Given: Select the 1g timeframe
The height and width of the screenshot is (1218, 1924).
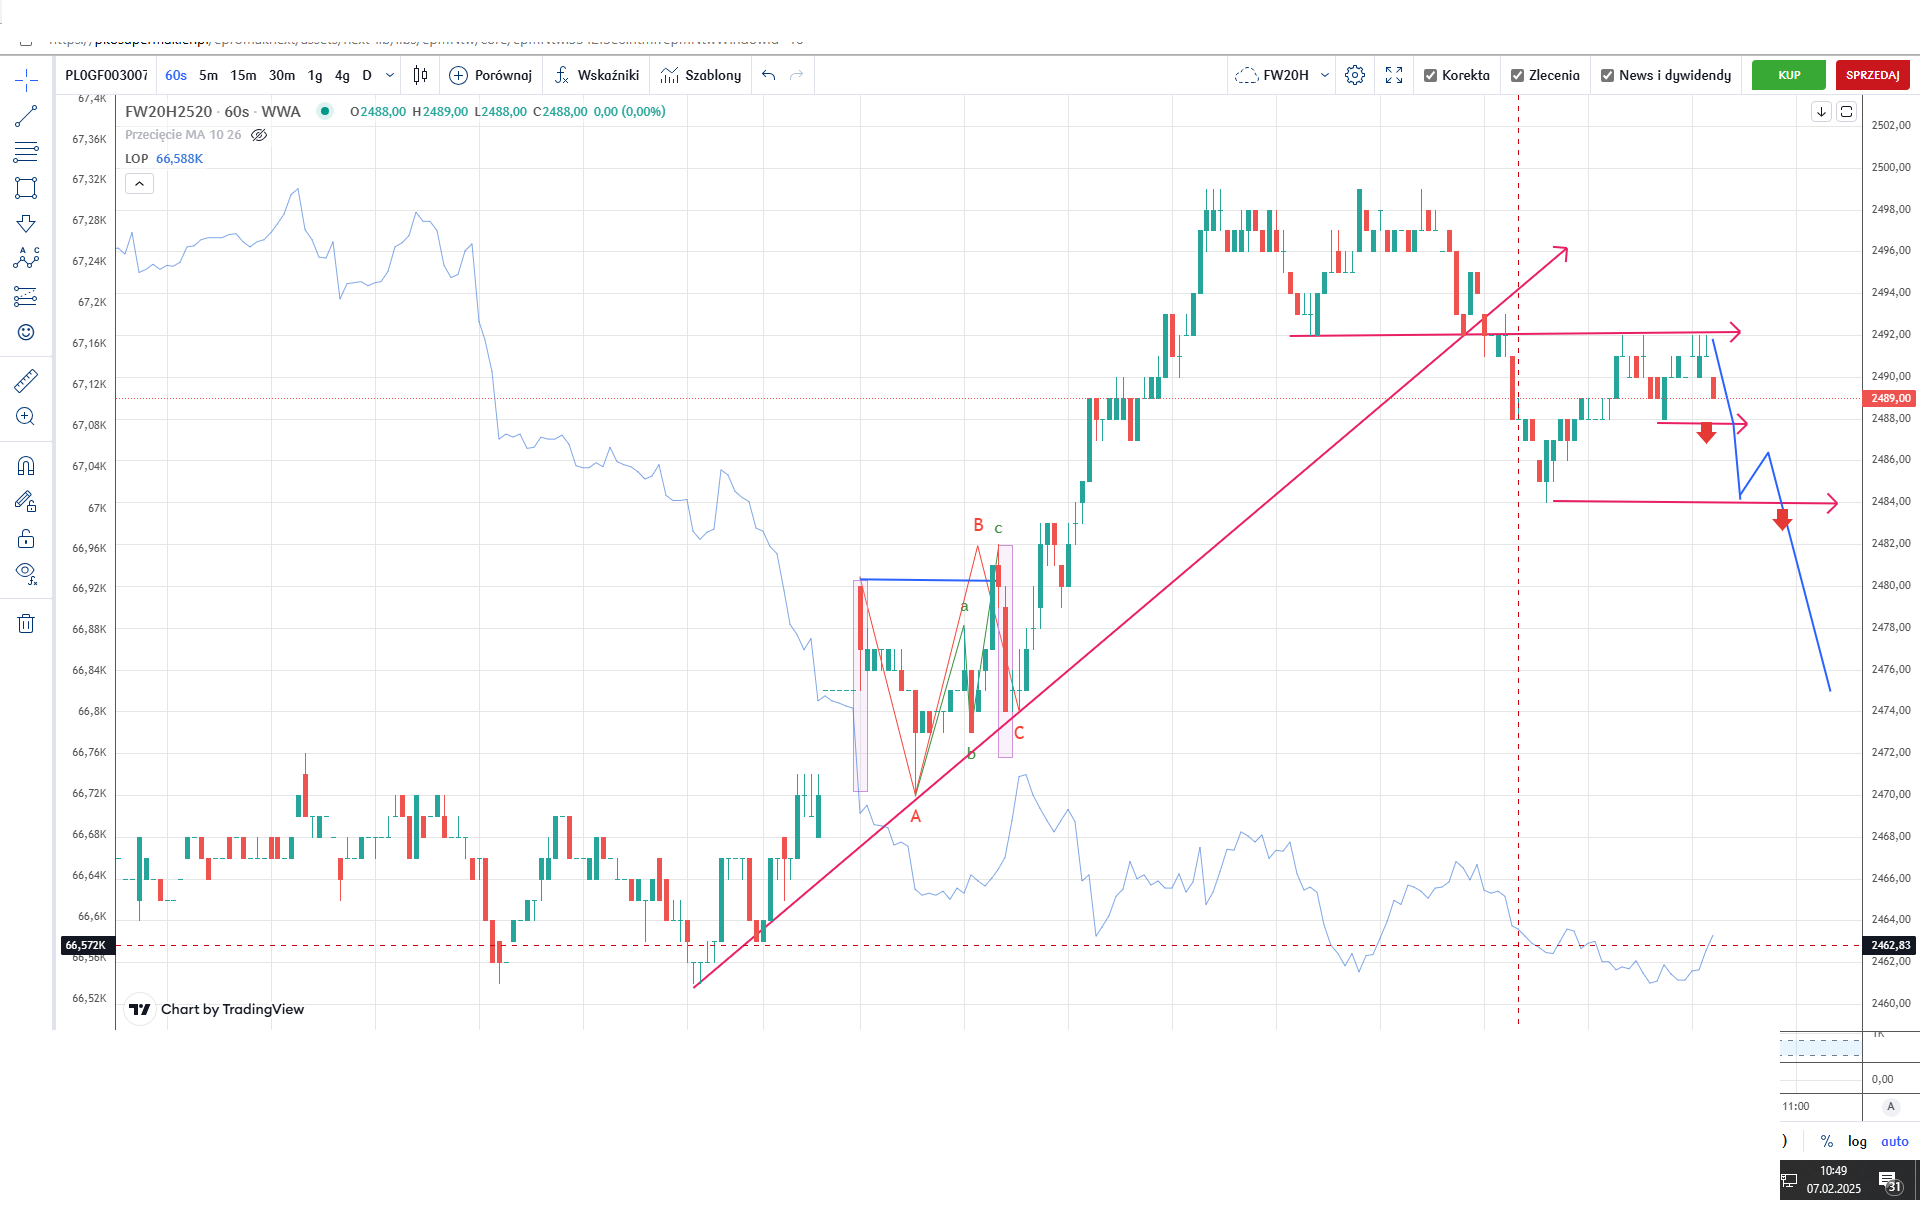Looking at the screenshot, I should 315,75.
